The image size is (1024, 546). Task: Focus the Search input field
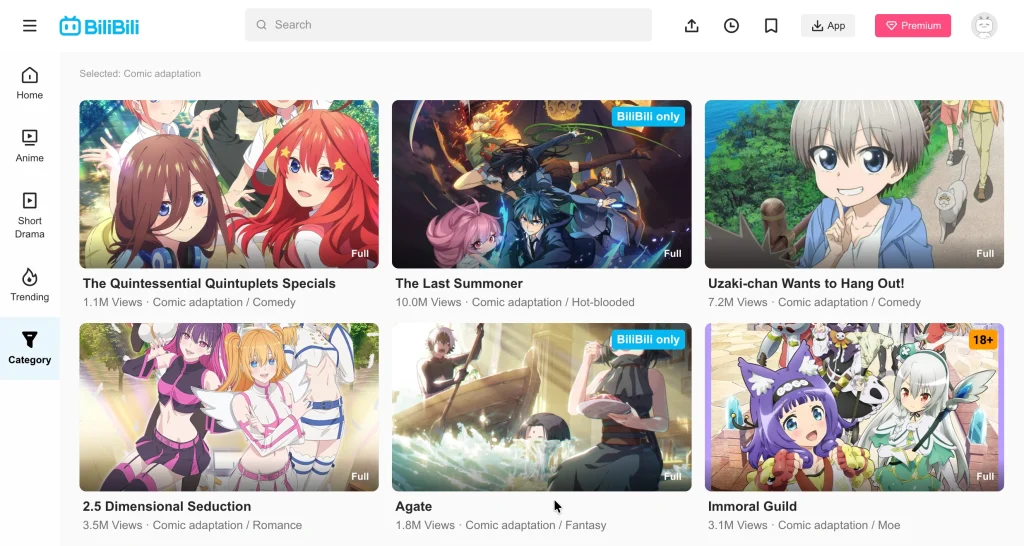pyautogui.click(x=448, y=25)
